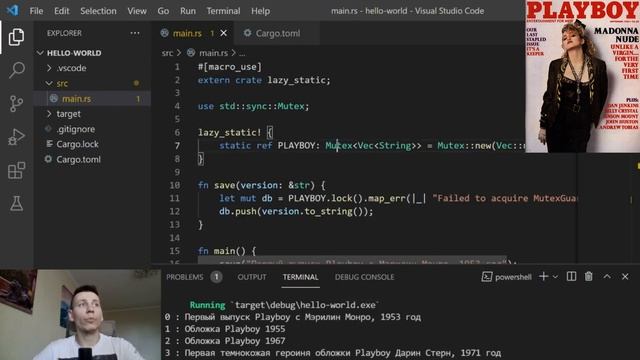
Task: Open the Go menu
Action: (163, 11)
